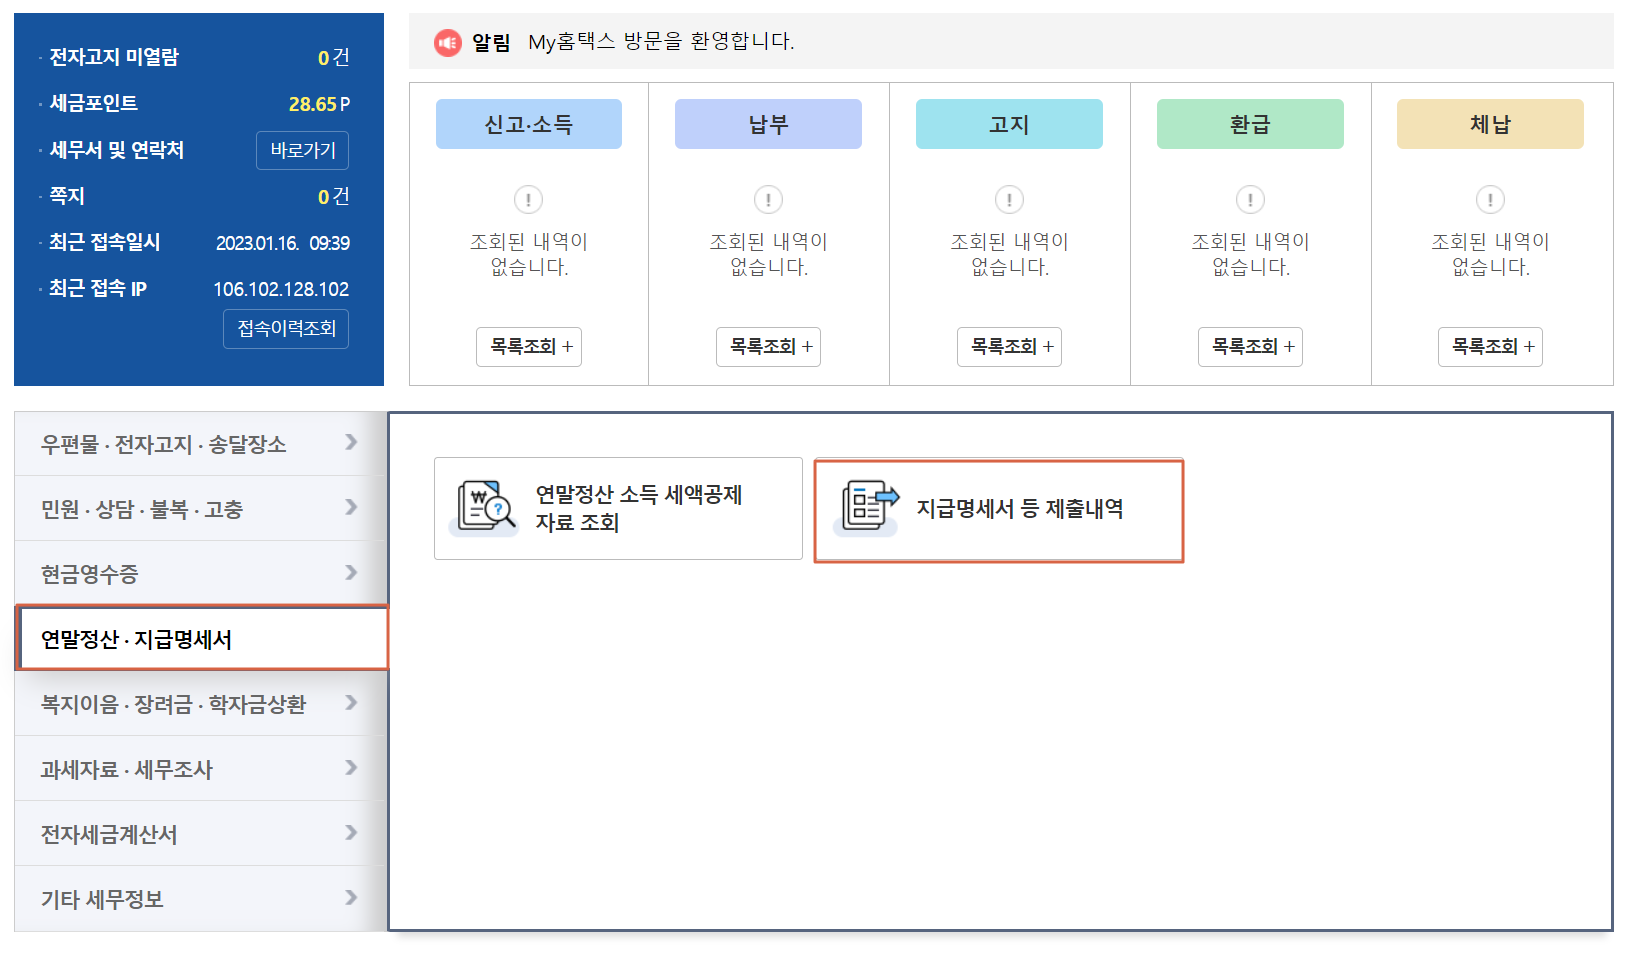Image resolution: width=1632 pixels, height=956 pixels.
Task: Open 접속이력조회 button
Action: point(286,329)
